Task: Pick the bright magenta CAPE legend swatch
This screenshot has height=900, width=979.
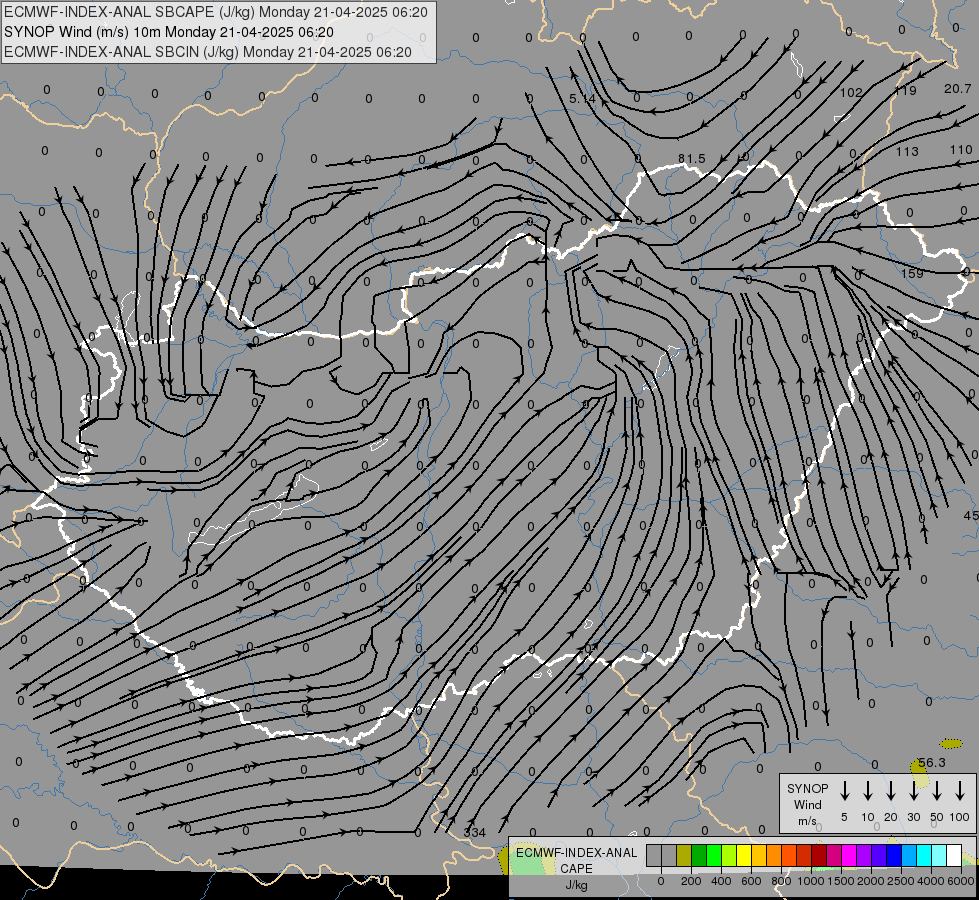Action: (x=849, y=856)
